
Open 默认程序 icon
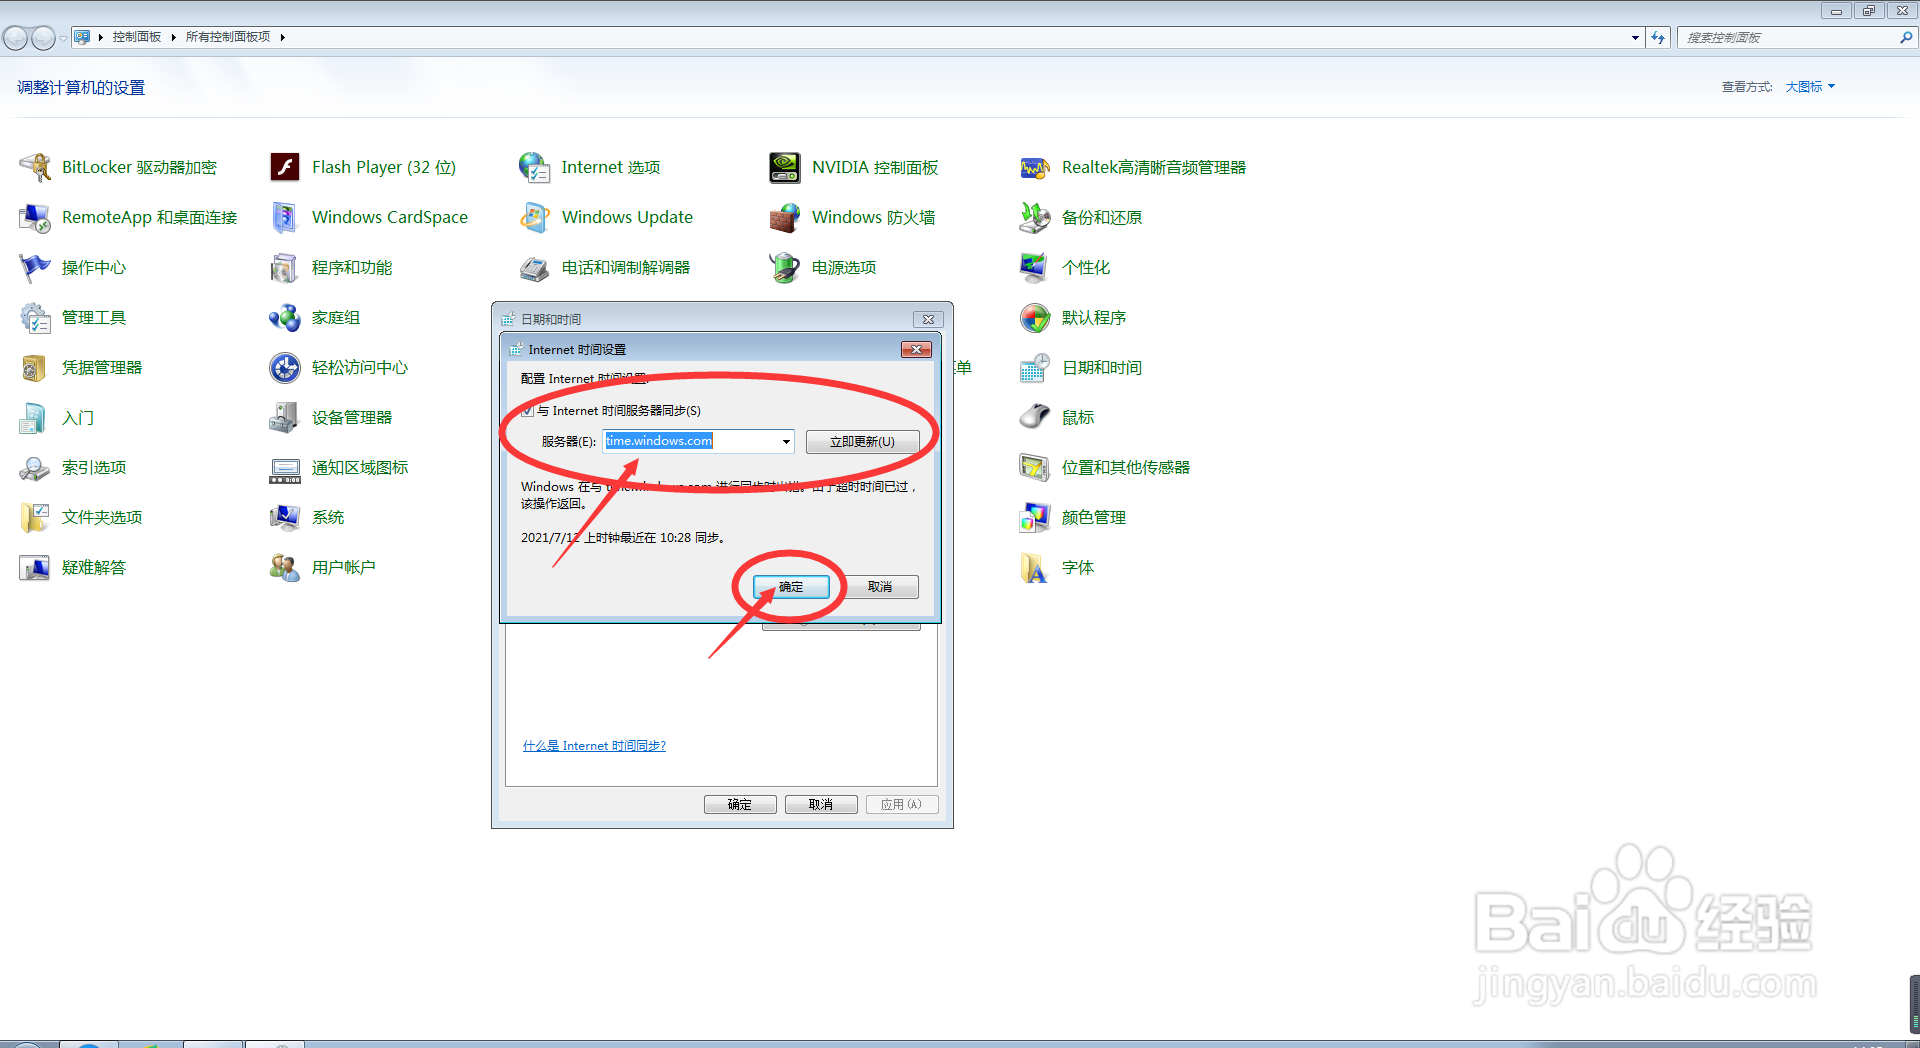1035,317
